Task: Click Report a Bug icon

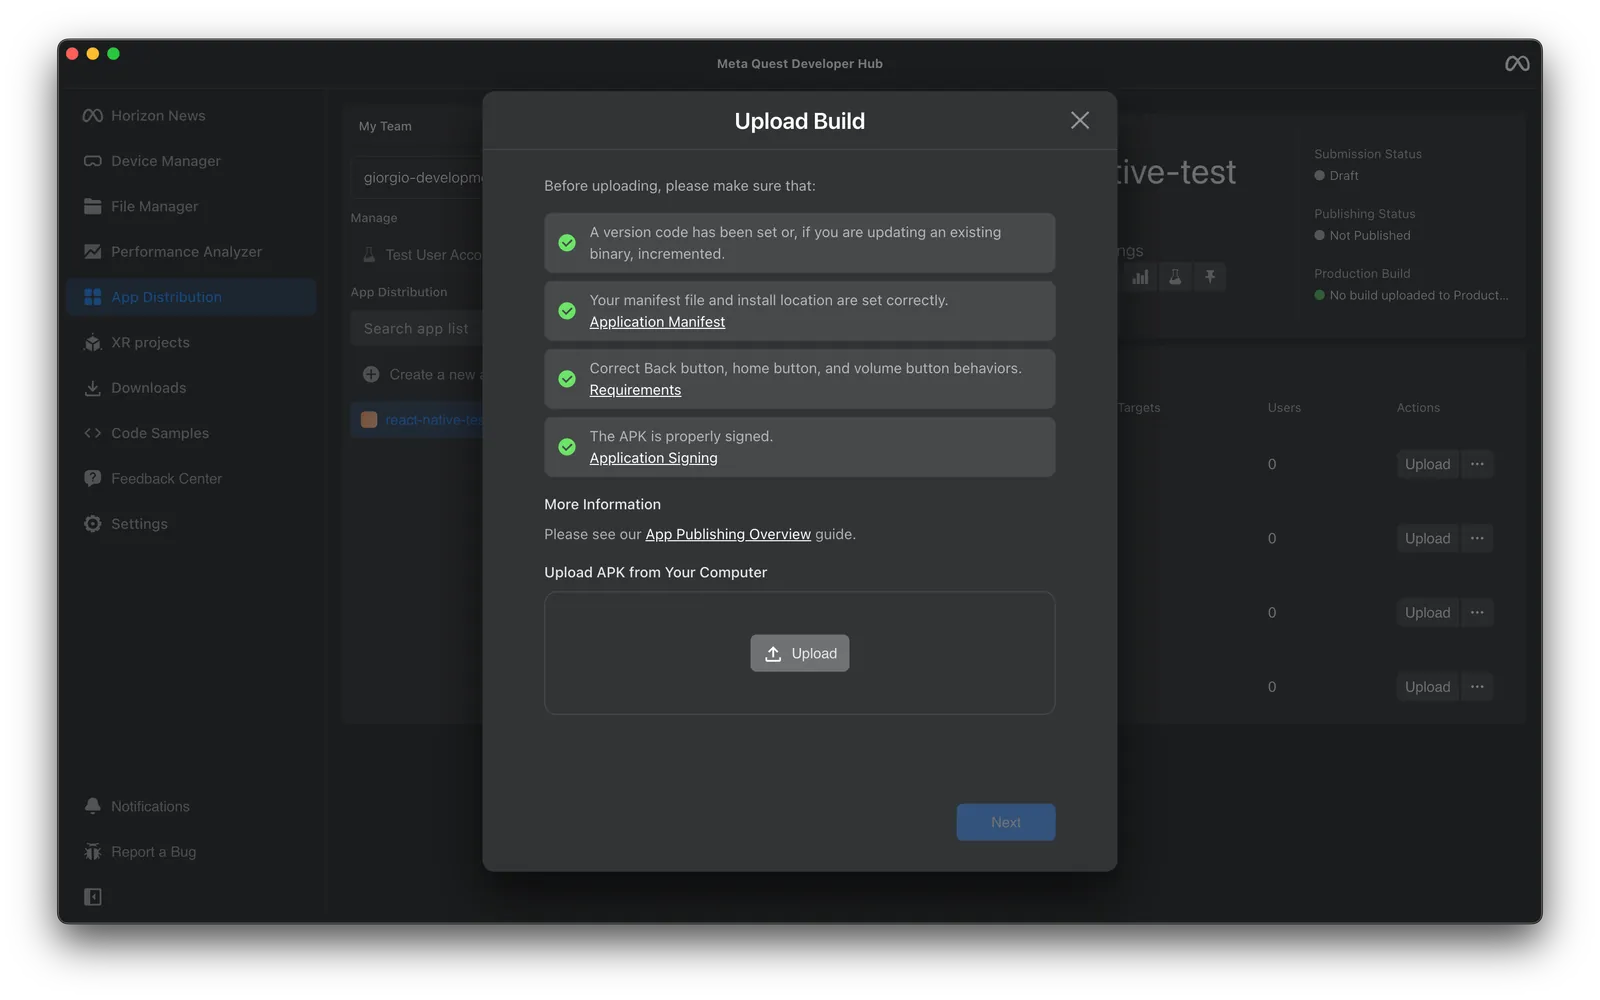Action: 93,852
